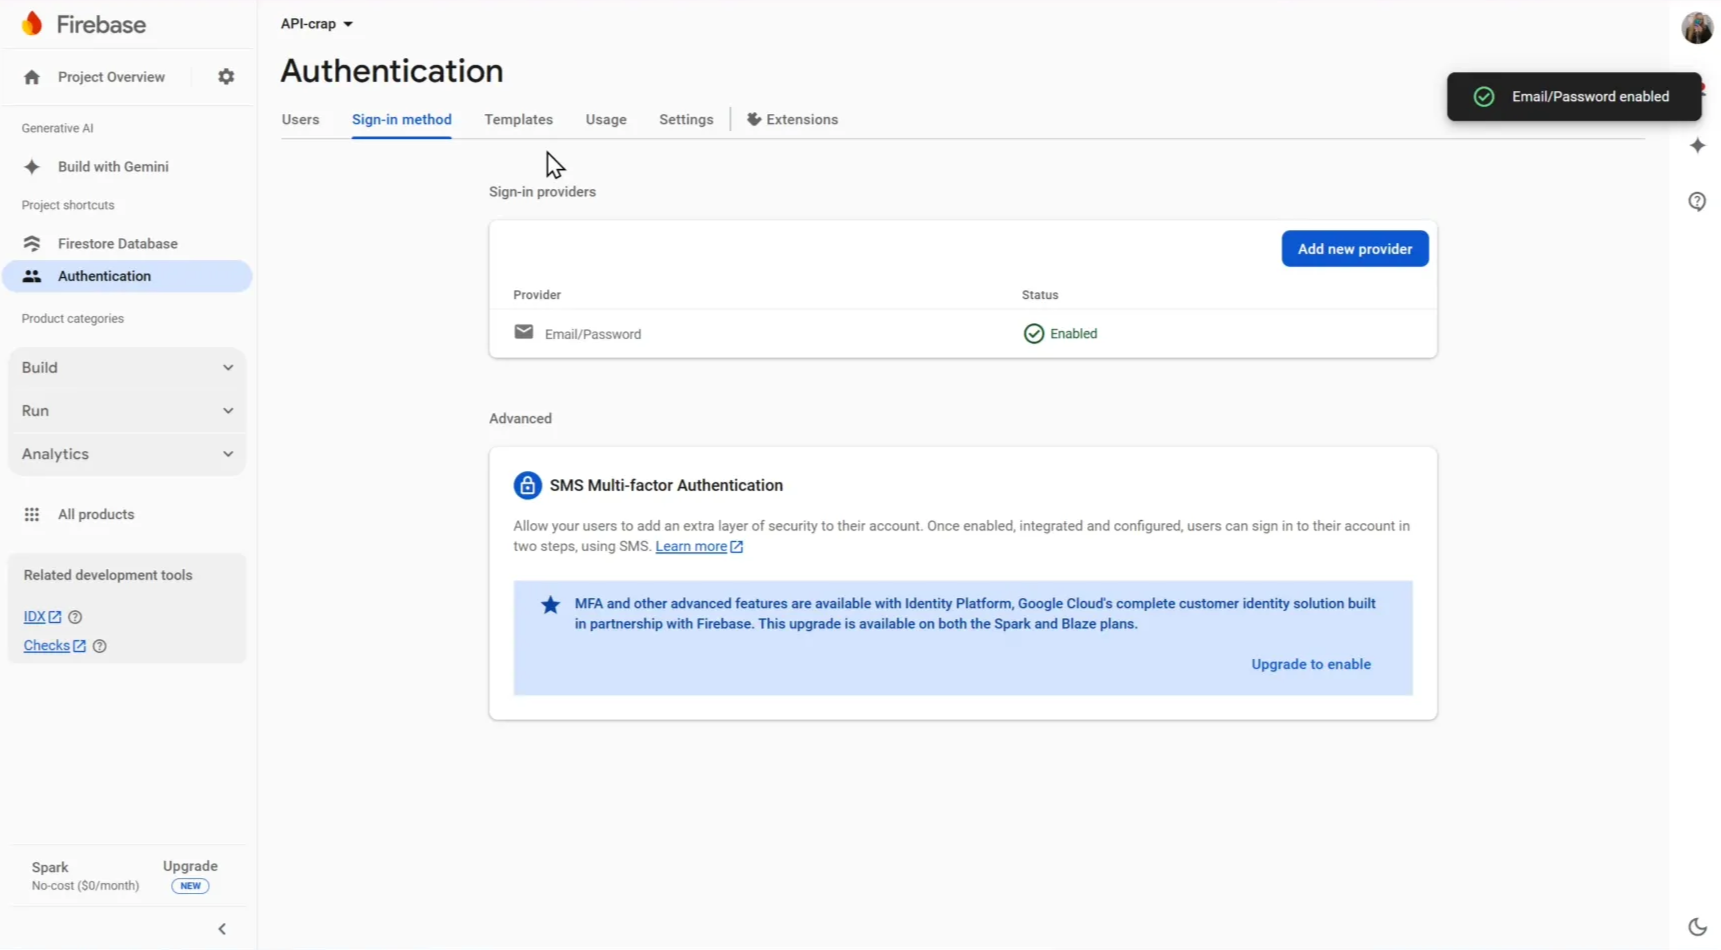1721x950 pixels.
Task: Open the Extensions tab
Action: [x=792, y=119]
